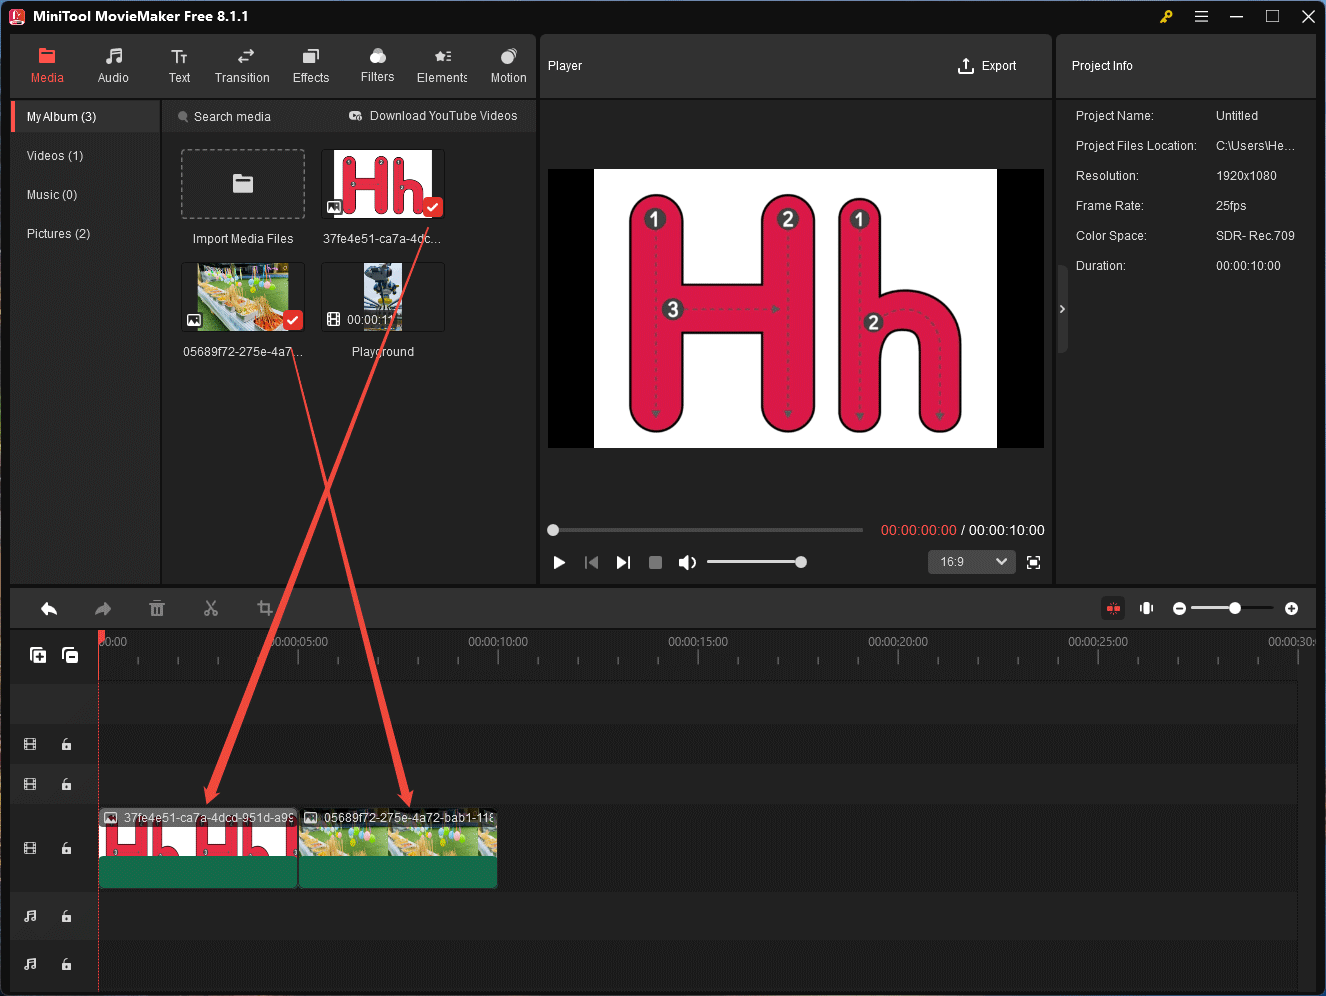Switch to the Motion panel
Screen dimensions: 1326x996
pos(508,65)
